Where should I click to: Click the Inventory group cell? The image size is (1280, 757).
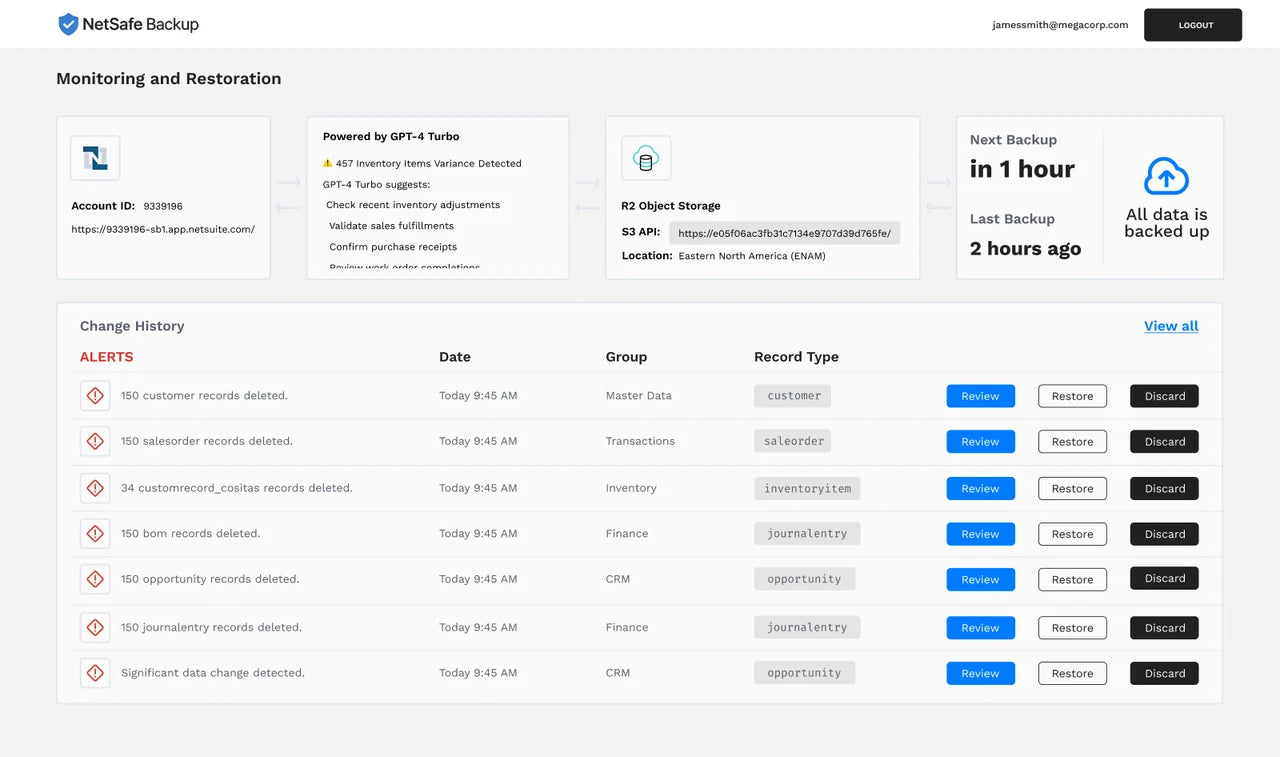(x=631, y=488)
